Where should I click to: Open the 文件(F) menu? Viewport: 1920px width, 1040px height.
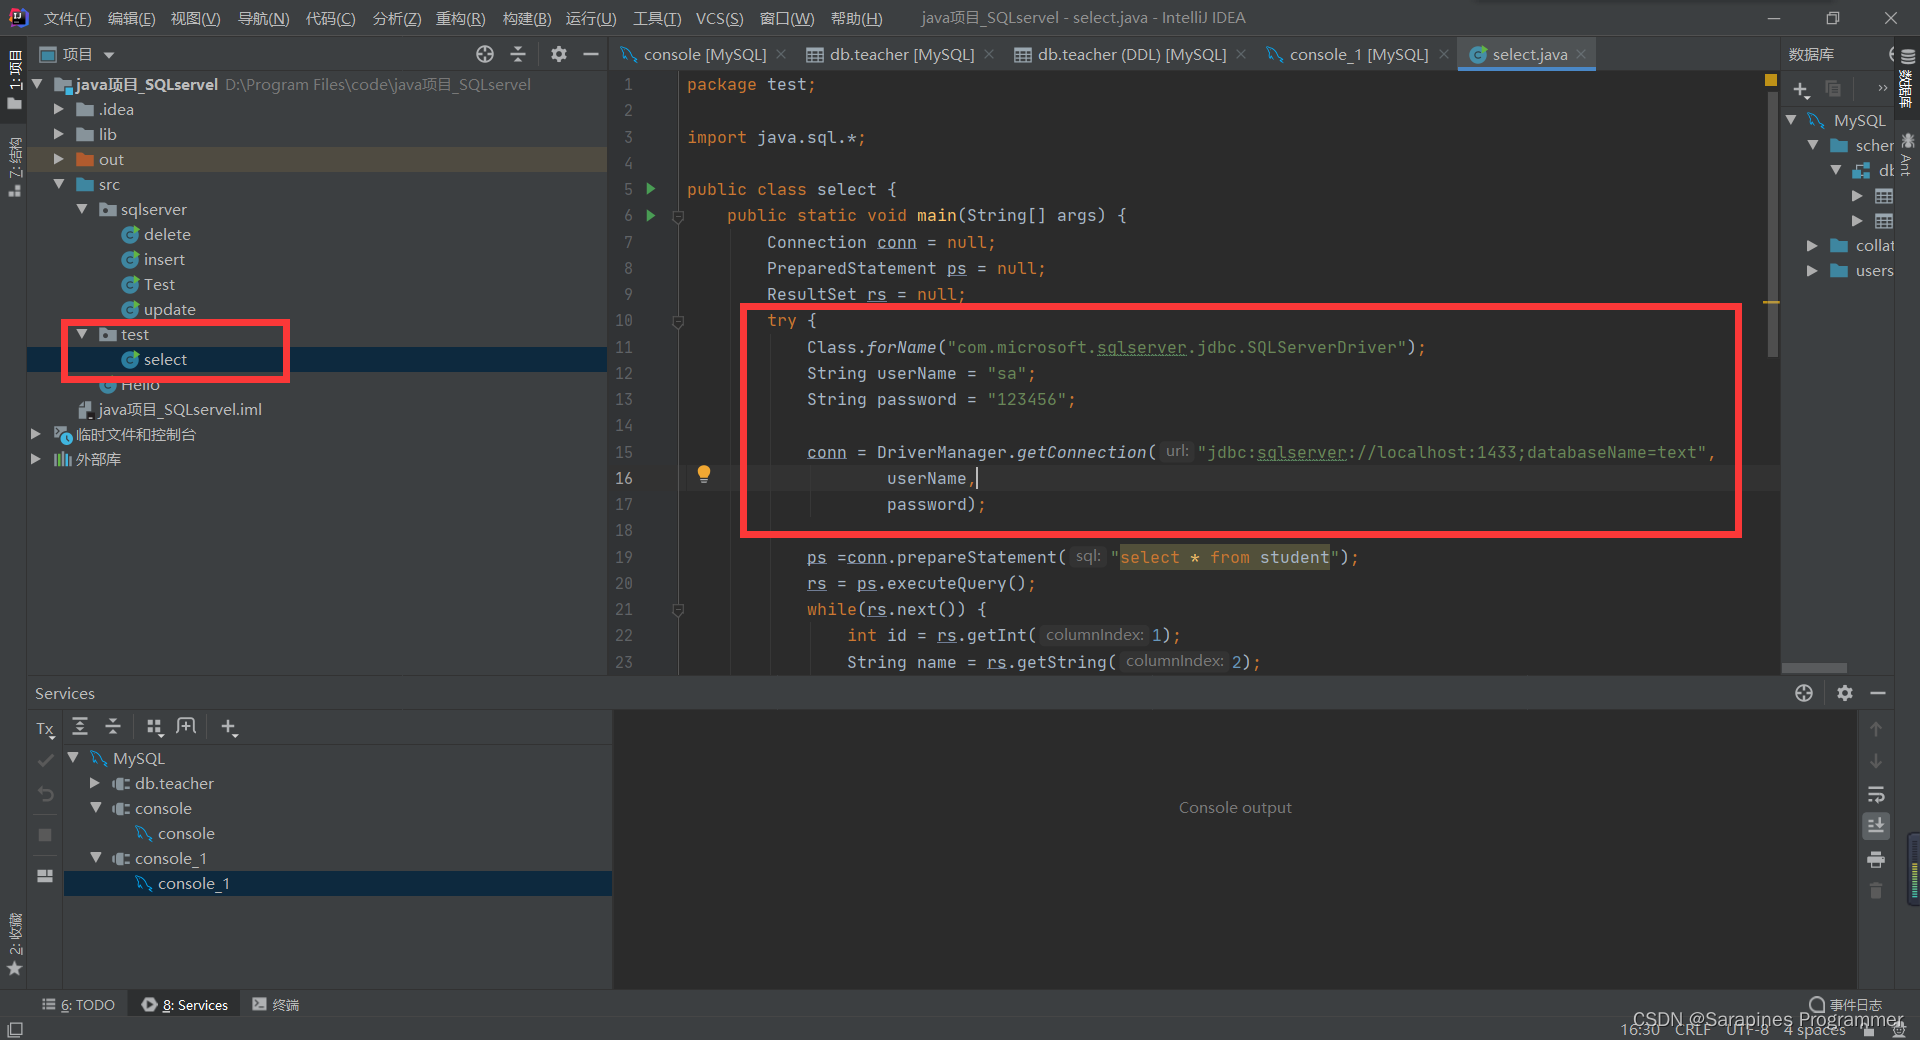pos(67,18)
